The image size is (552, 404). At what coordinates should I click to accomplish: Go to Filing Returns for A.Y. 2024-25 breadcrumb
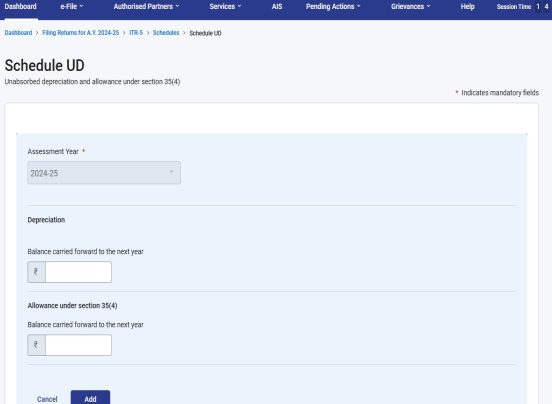tap(81, 33)
